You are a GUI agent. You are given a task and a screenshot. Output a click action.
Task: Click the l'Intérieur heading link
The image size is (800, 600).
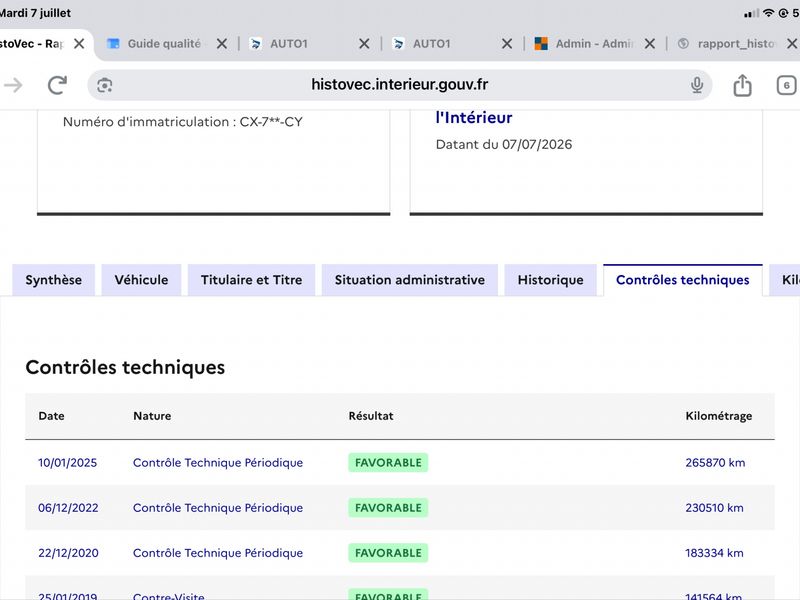coord(474,118)
